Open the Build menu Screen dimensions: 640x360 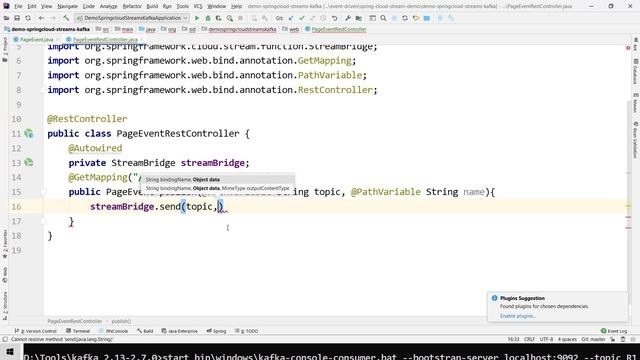(x=152, y=7)
